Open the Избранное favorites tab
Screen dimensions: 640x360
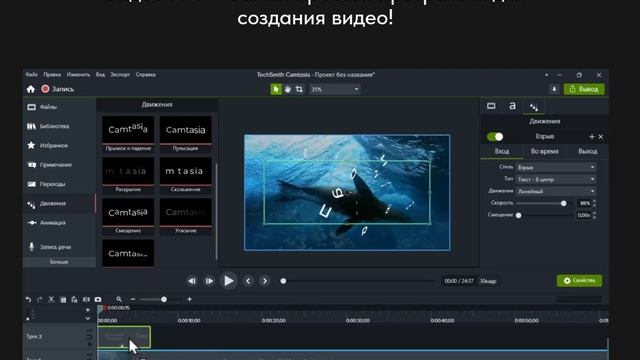coord(59,145)
